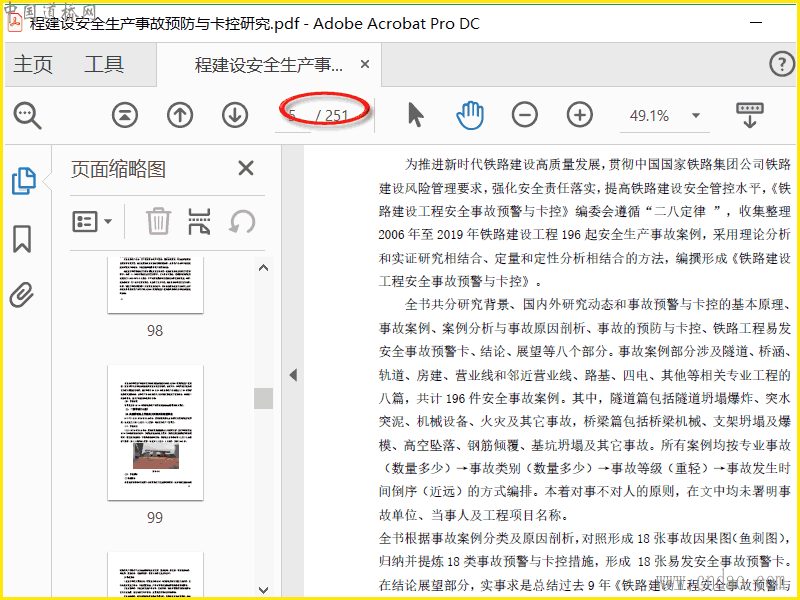Activate the hand pan tool
800x600 pixels.
point(470,115)
